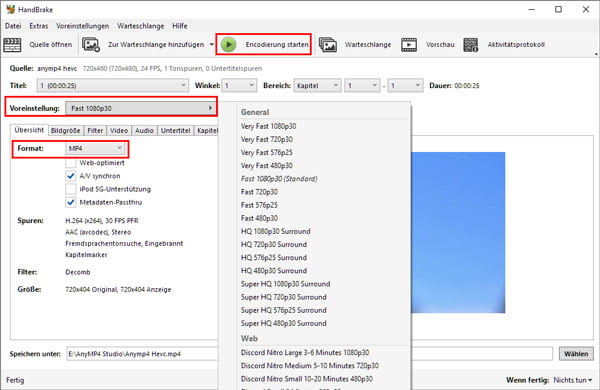
Task: Open the Wenn fertig Nichts tun dropdown
Action: coord(572,380)
